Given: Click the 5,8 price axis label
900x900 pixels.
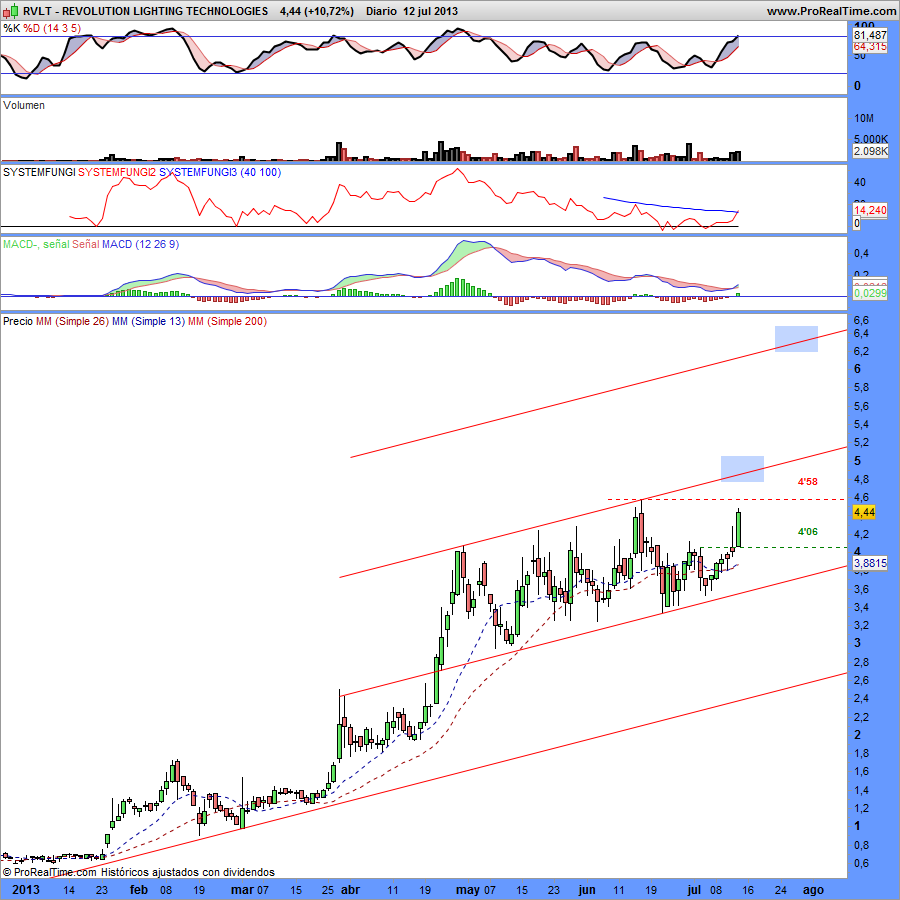Looking at the screenshot, I should 862,387.
